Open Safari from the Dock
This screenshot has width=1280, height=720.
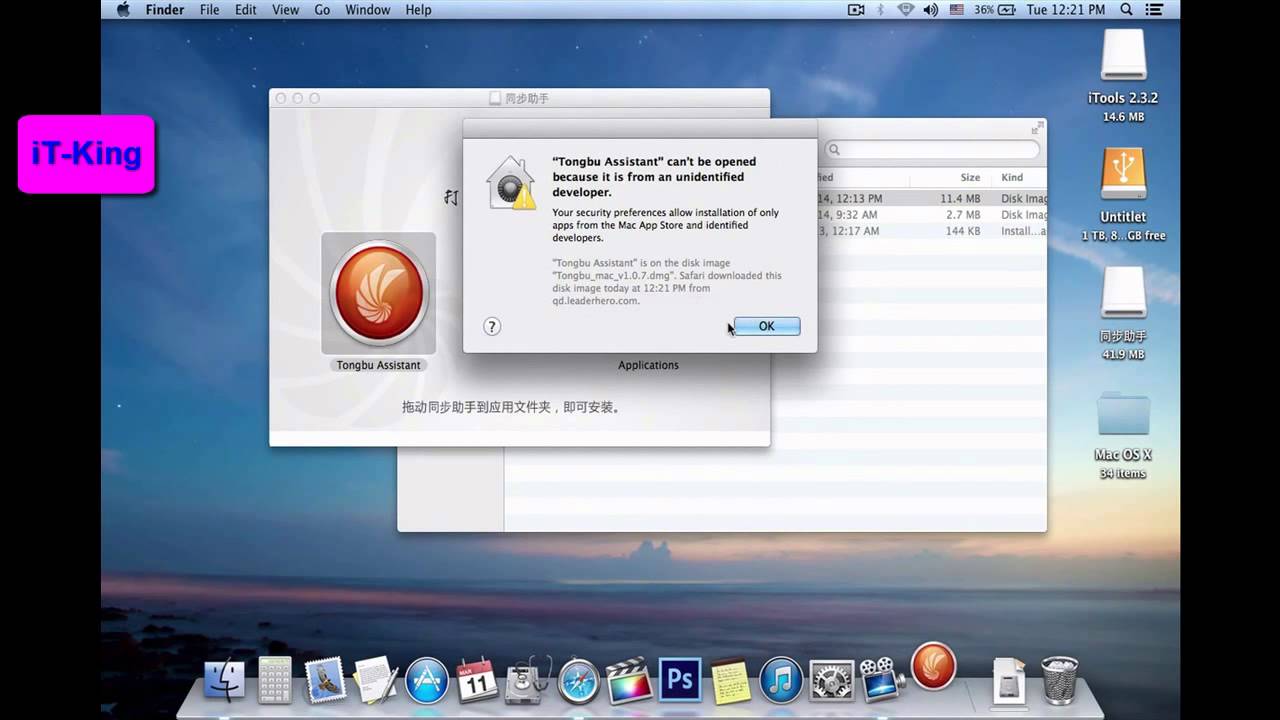point(579,681)
